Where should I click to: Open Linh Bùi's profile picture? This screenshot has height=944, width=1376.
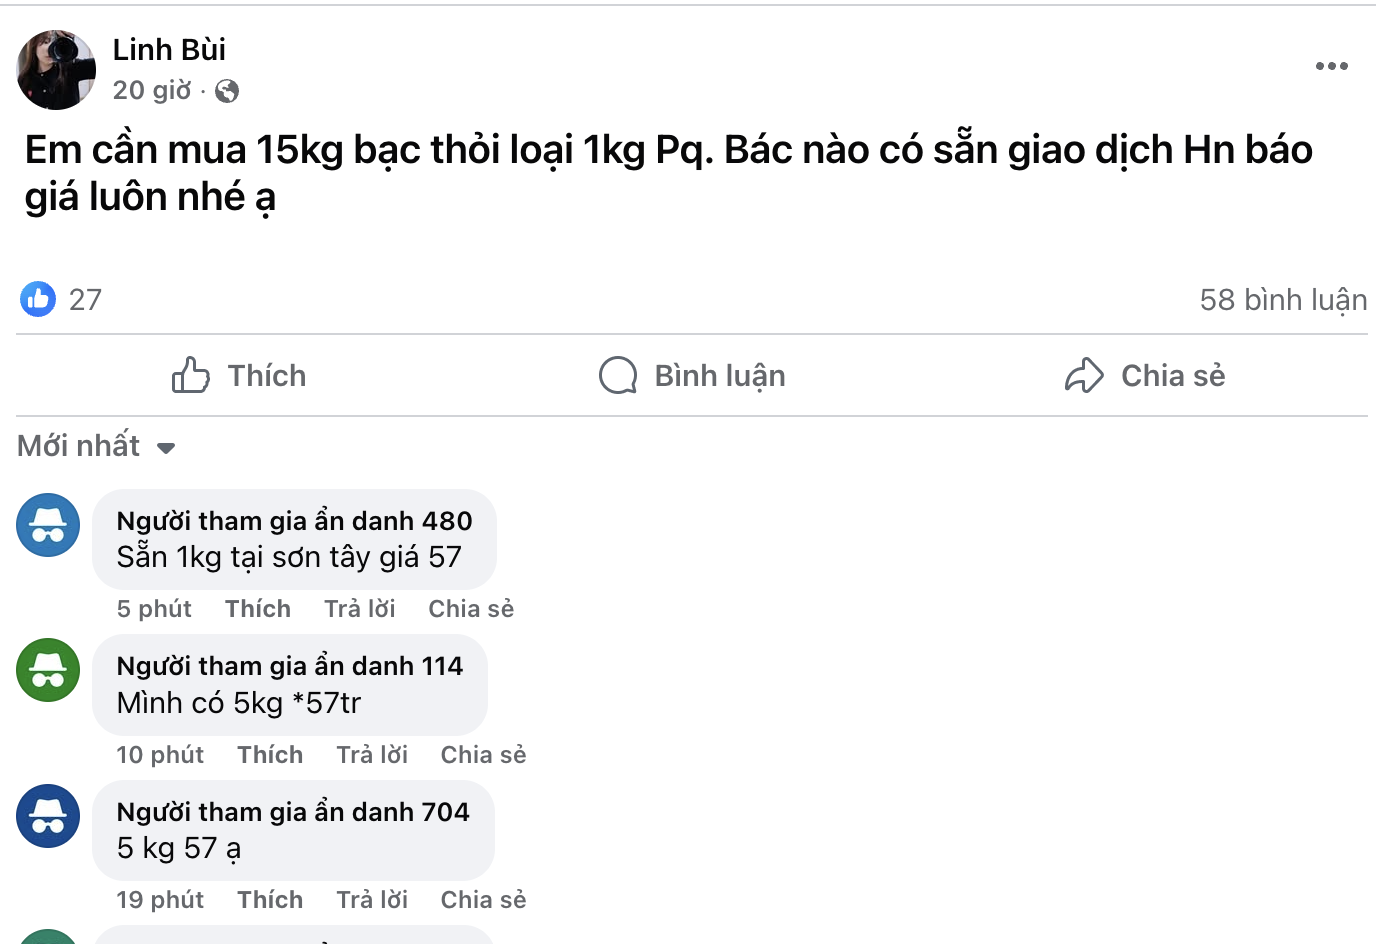coord(56,69)
